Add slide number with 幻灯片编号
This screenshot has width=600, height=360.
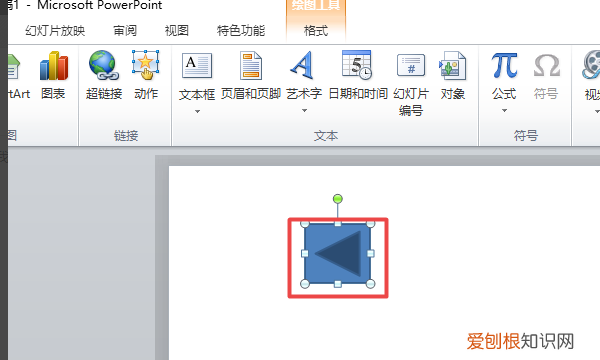[x=411, y=65]
